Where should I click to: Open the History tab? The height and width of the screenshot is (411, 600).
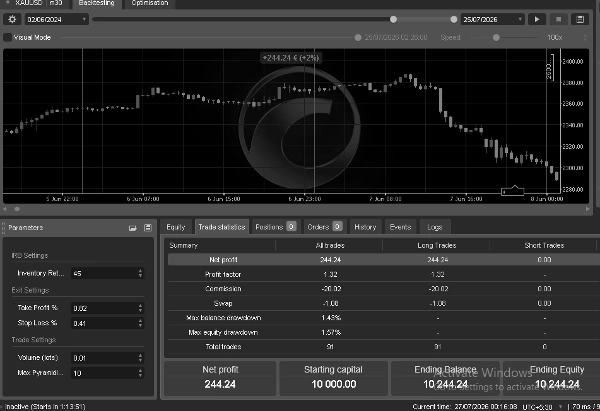pyautogui.click(x=365, y=227)
